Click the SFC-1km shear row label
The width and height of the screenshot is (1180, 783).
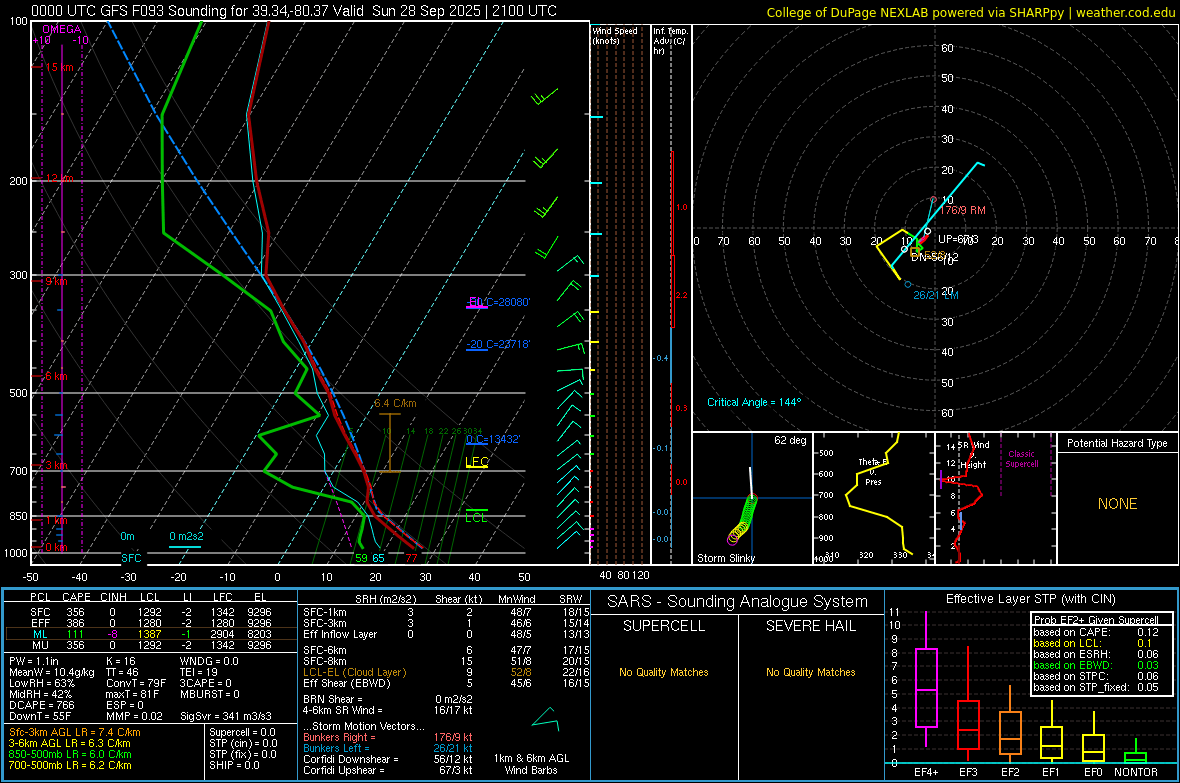click(324, 612)
